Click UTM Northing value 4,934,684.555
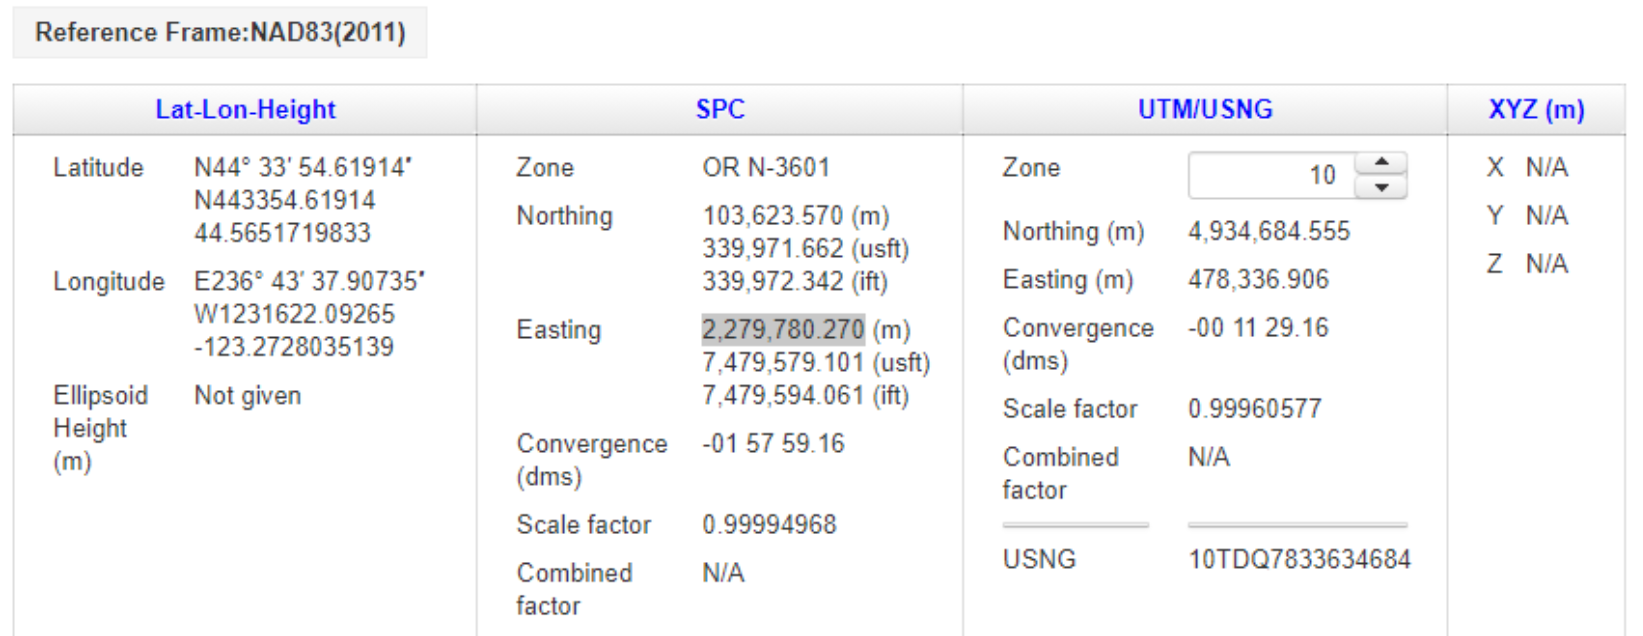Viewport: 1643px width, 636px height. coord(1268,231)
